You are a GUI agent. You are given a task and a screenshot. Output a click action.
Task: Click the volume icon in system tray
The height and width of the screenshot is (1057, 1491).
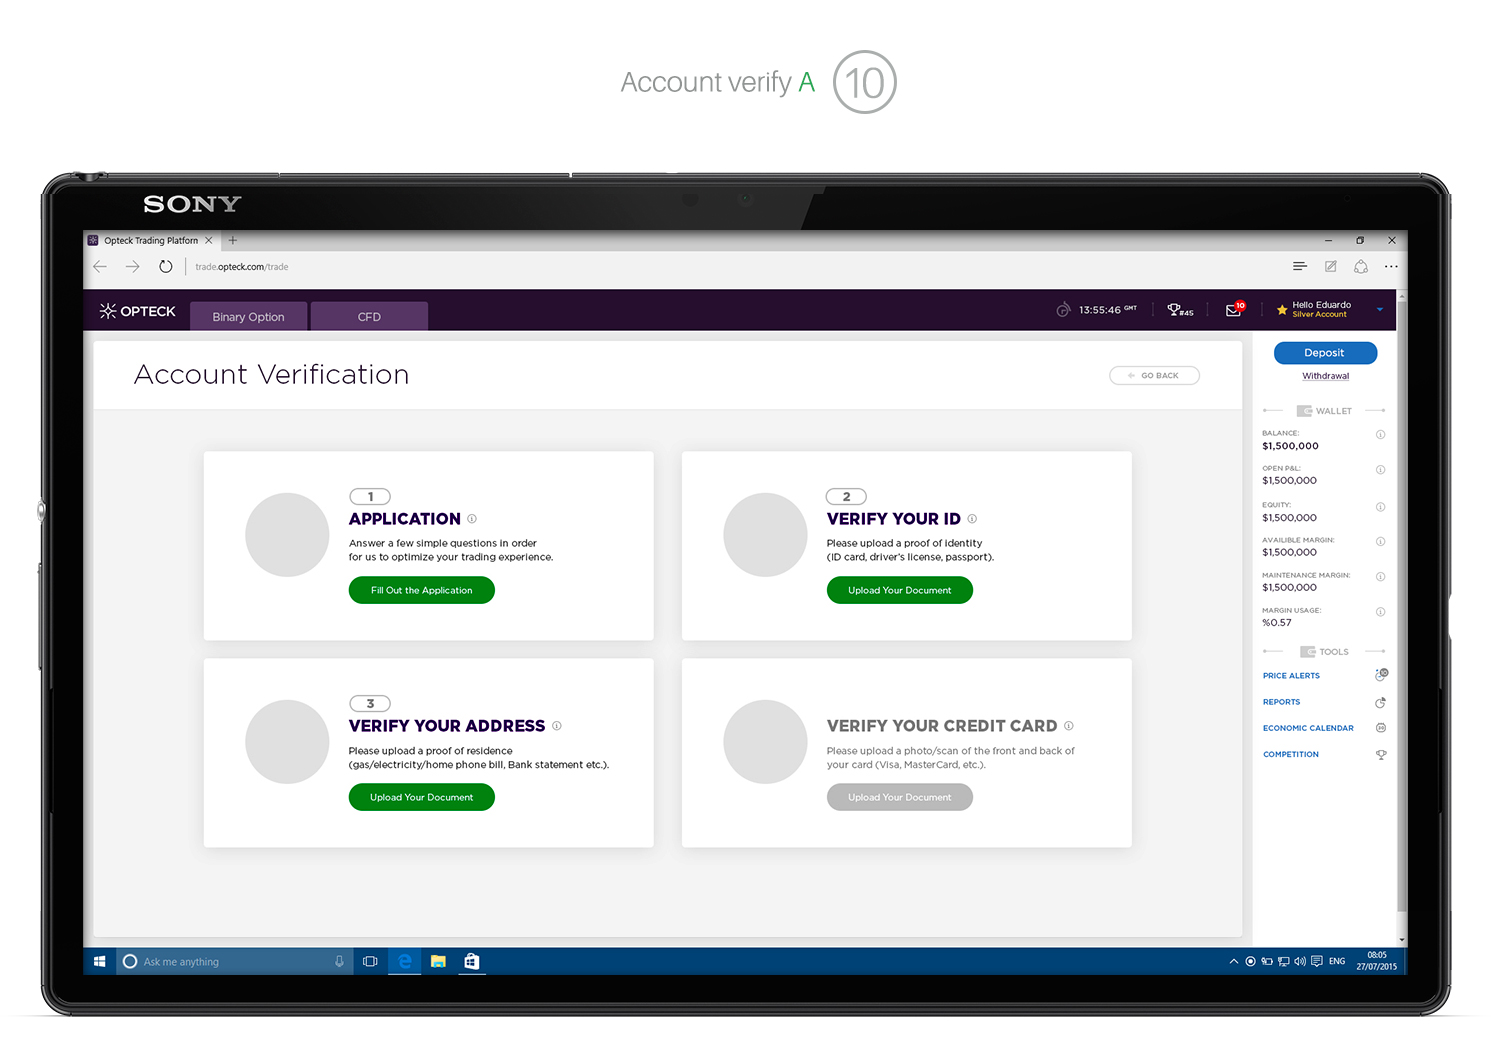tap(1300, 961)
